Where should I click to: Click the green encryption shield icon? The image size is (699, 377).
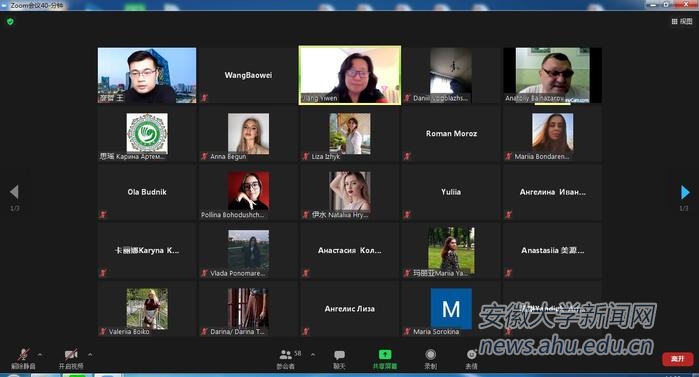[10, 21]
